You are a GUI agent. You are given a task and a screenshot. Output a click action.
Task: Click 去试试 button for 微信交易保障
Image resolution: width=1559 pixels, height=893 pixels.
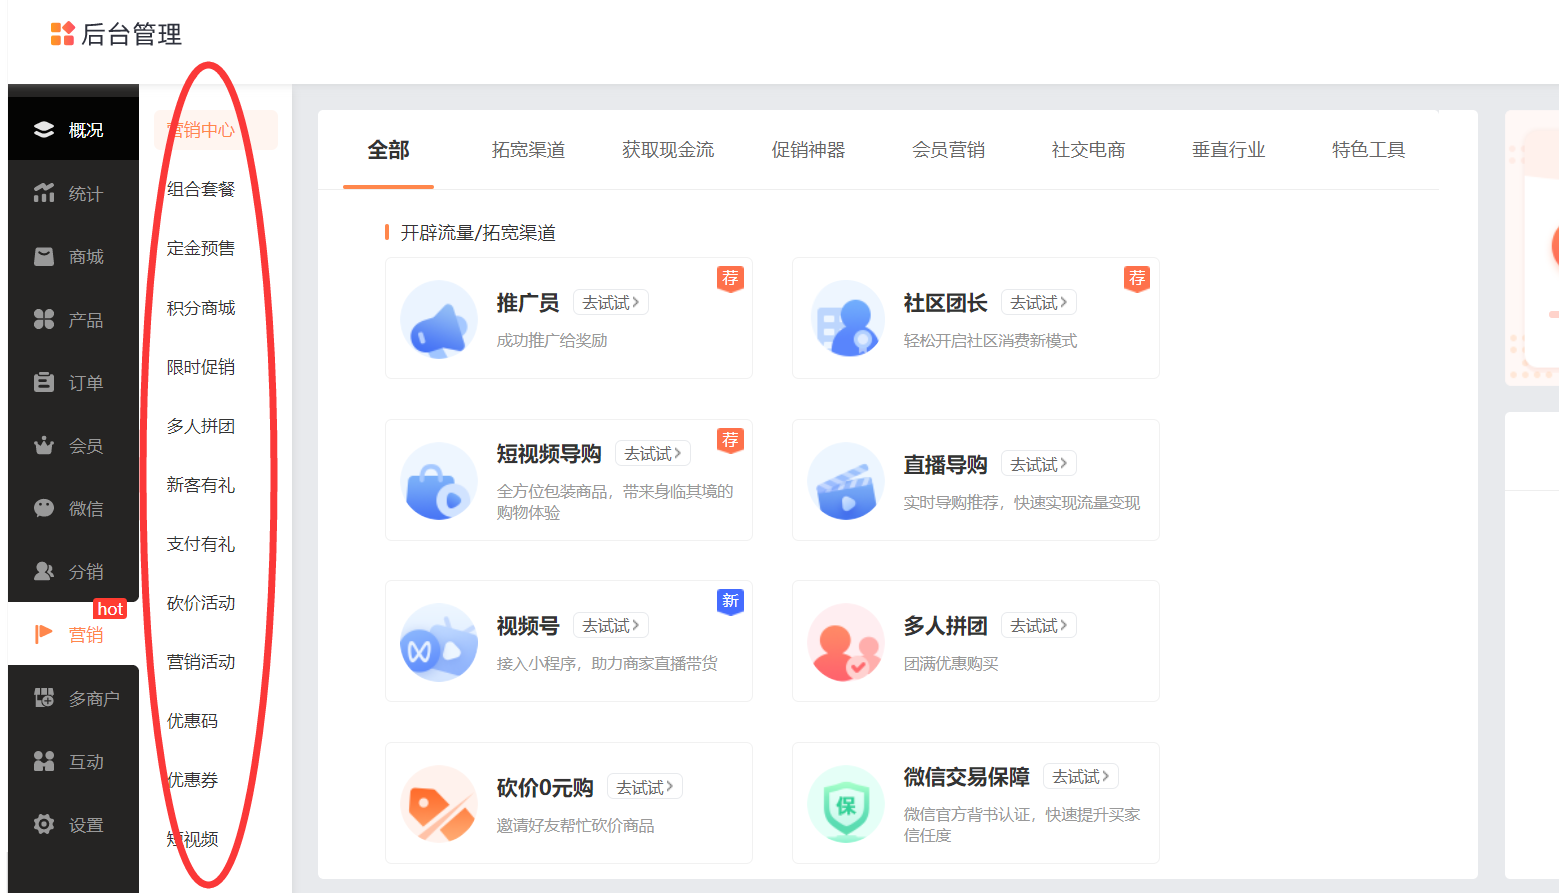click(x=1081, y=776)
